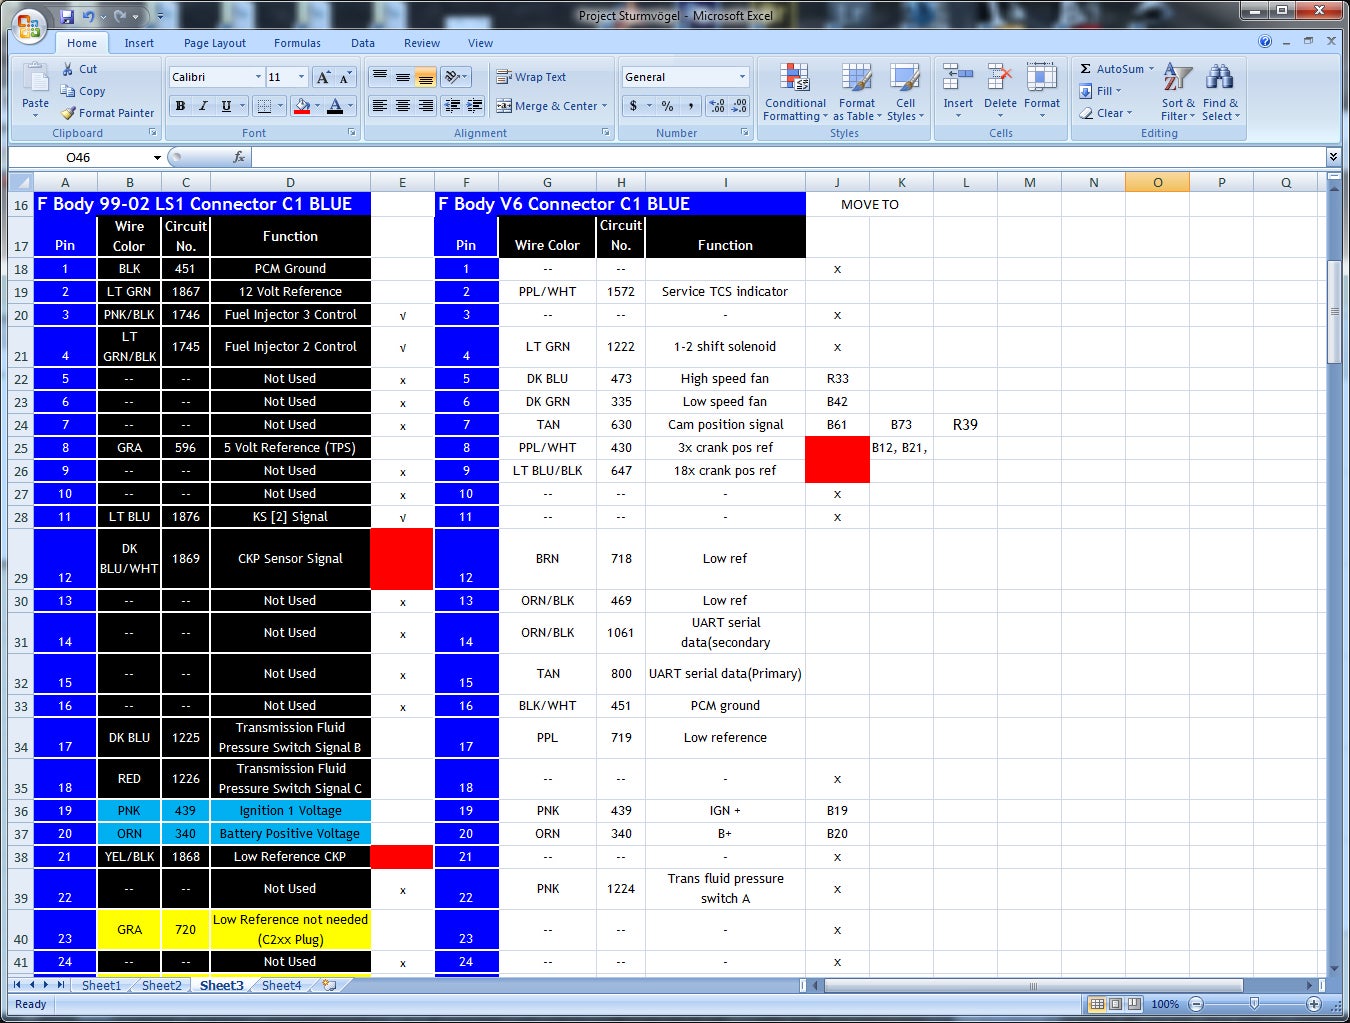Click the Delete cells icon
Viewport: 1350px width, 1023px height.
pyautogui.click(x=1000, y=78)
